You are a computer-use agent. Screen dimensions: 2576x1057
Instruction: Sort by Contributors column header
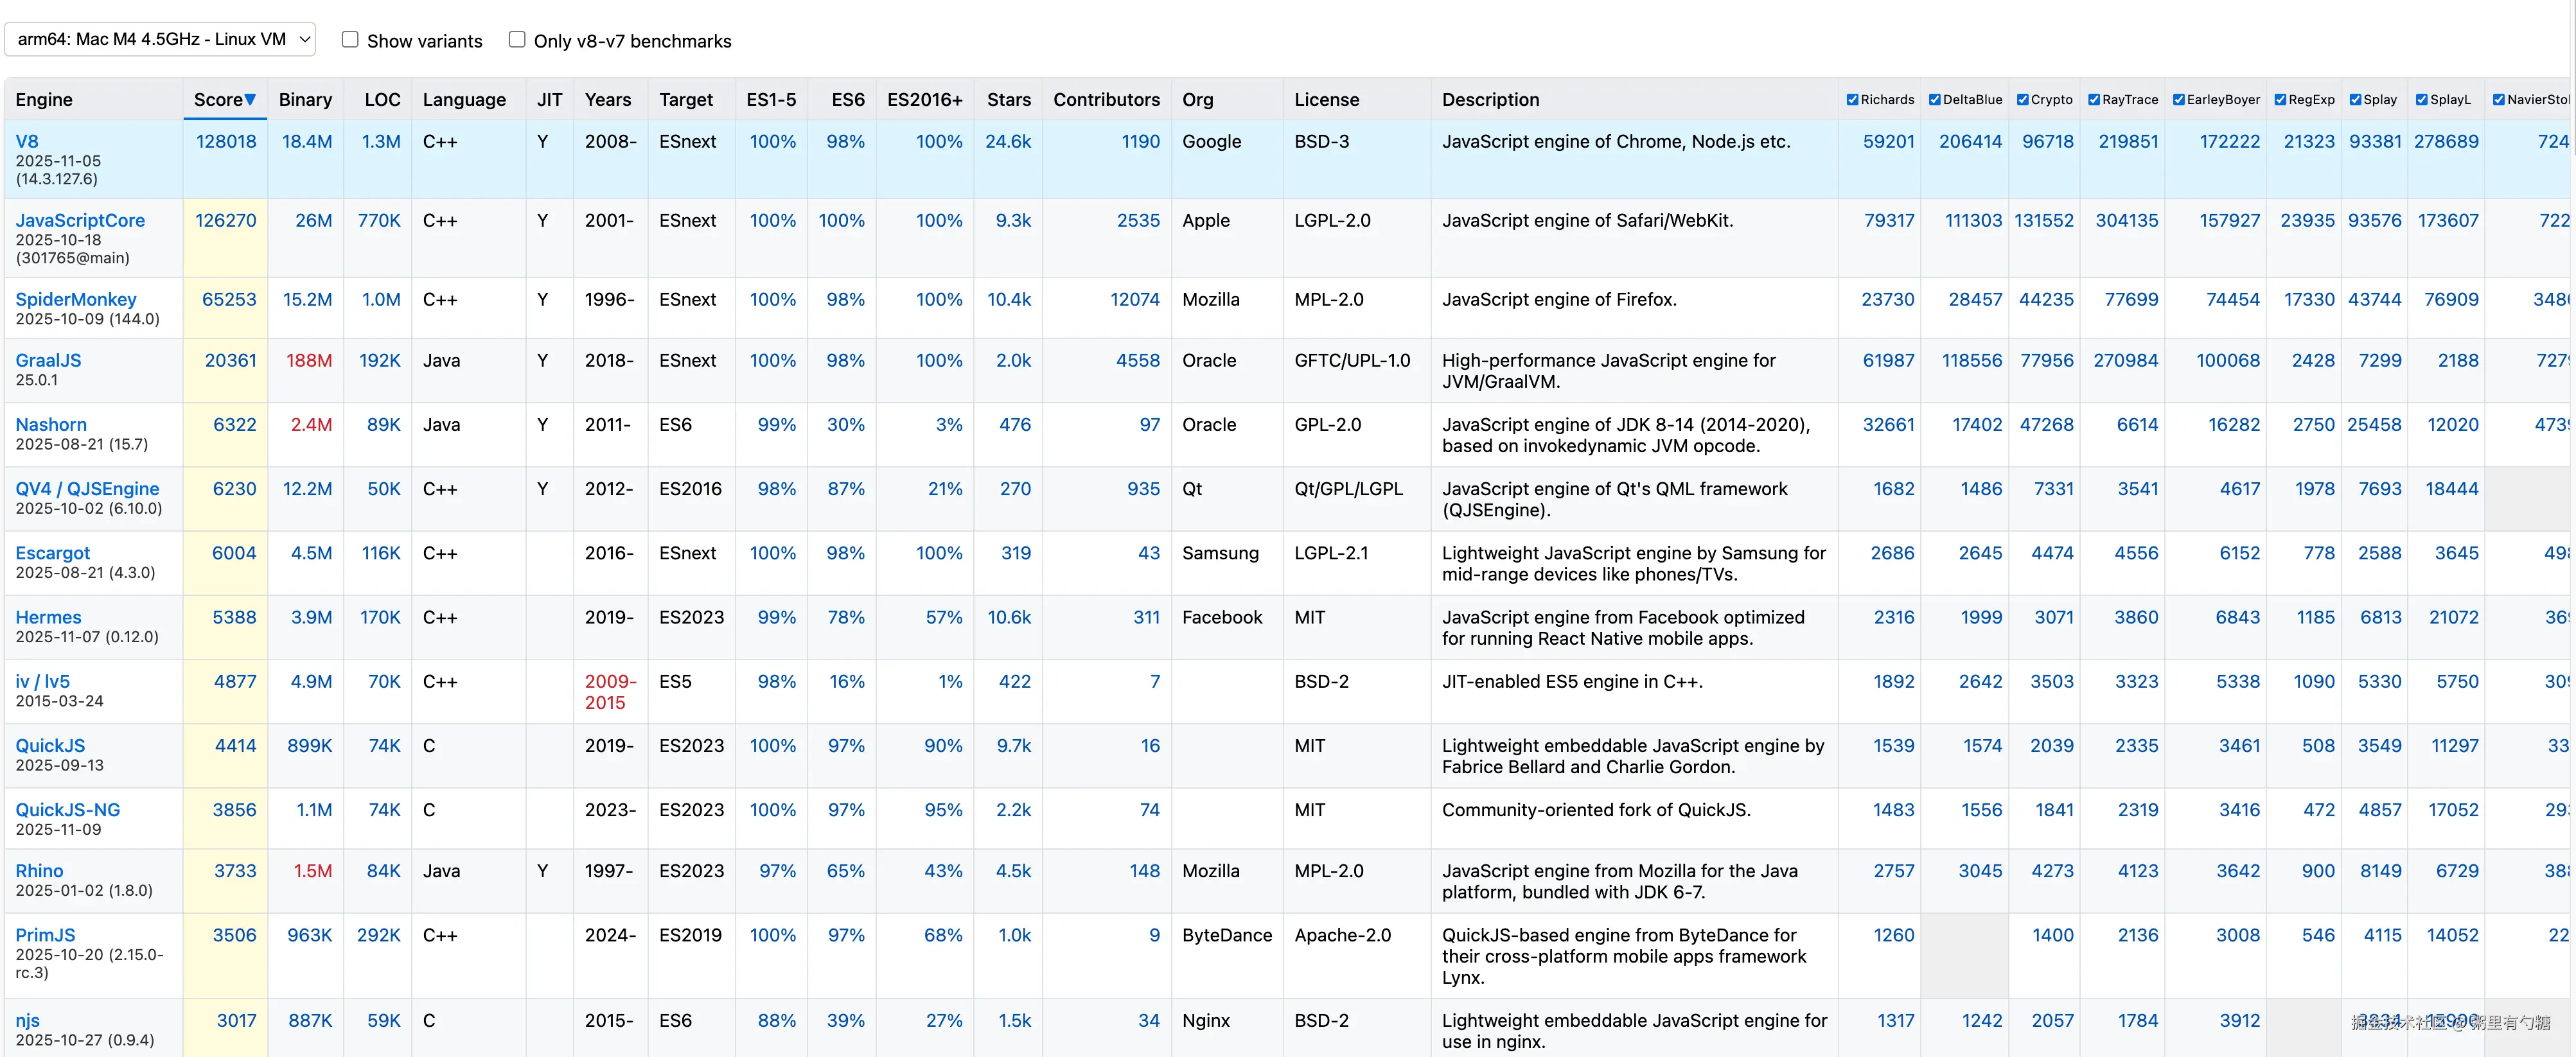pos(1106,100)
